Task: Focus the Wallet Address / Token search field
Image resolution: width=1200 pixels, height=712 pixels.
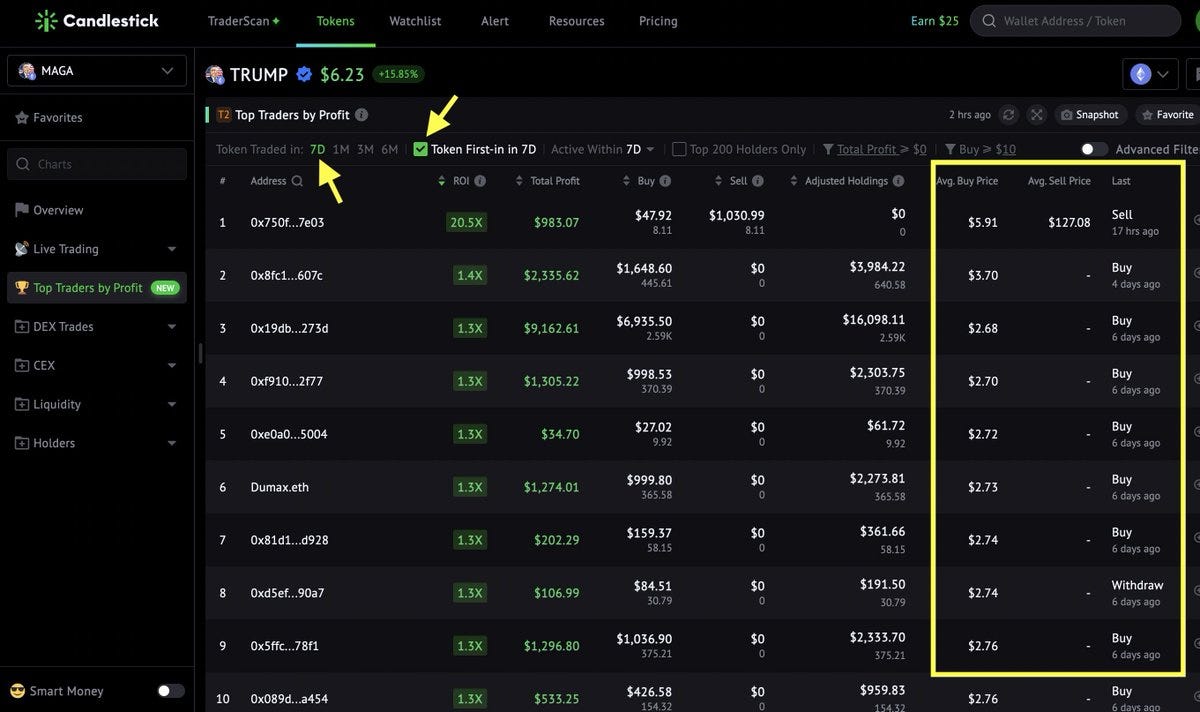Action: click(x=1076, y=21)
